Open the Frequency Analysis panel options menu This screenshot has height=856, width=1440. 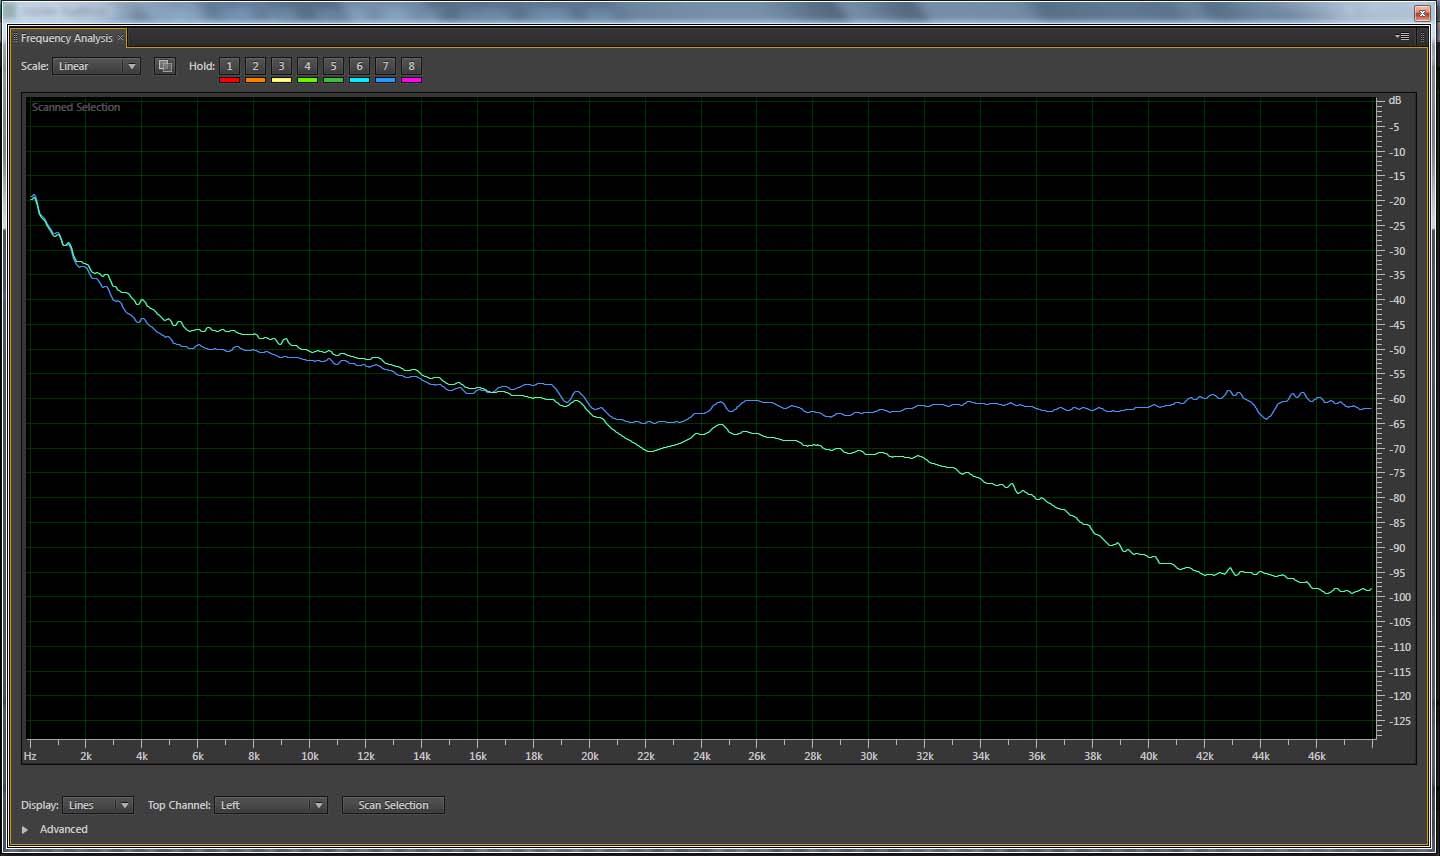pyautogui.click(x=1403, y=37)
